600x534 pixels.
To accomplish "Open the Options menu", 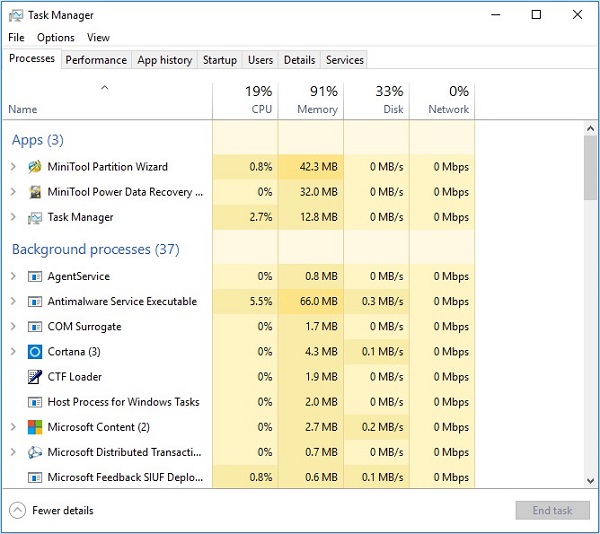I will pos(56,38).
